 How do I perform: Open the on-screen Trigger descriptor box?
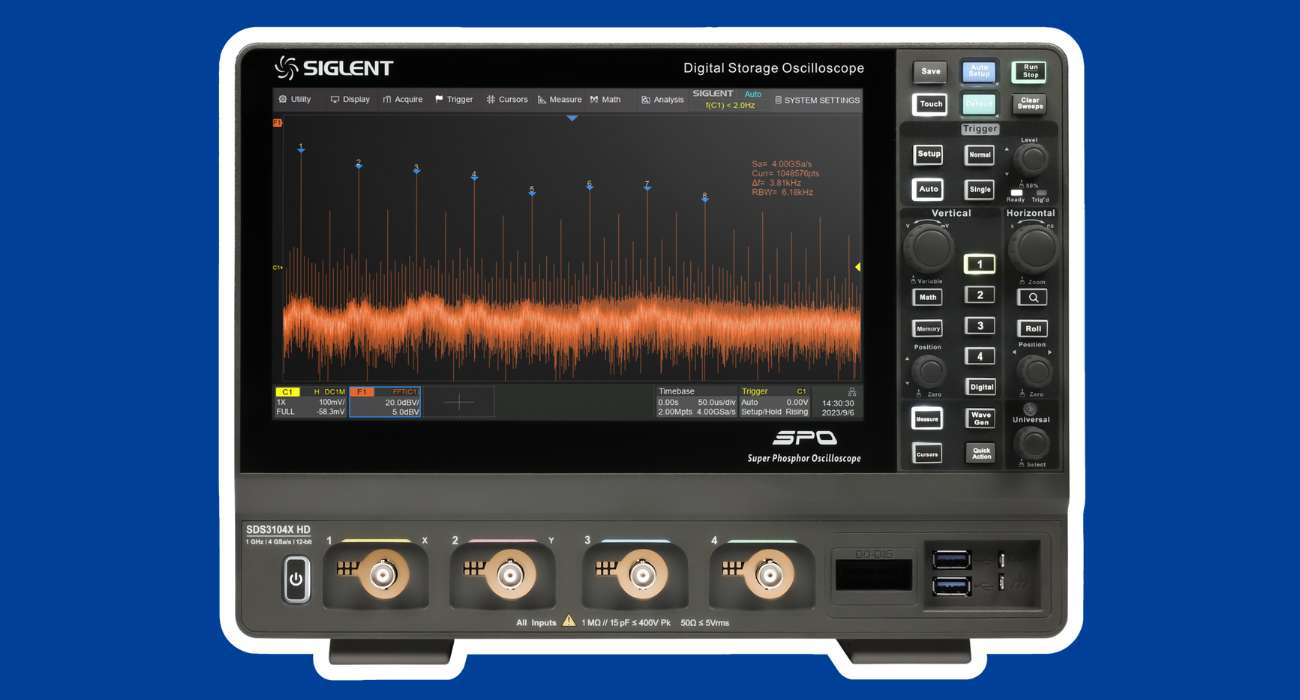click(x=774, y=402)
